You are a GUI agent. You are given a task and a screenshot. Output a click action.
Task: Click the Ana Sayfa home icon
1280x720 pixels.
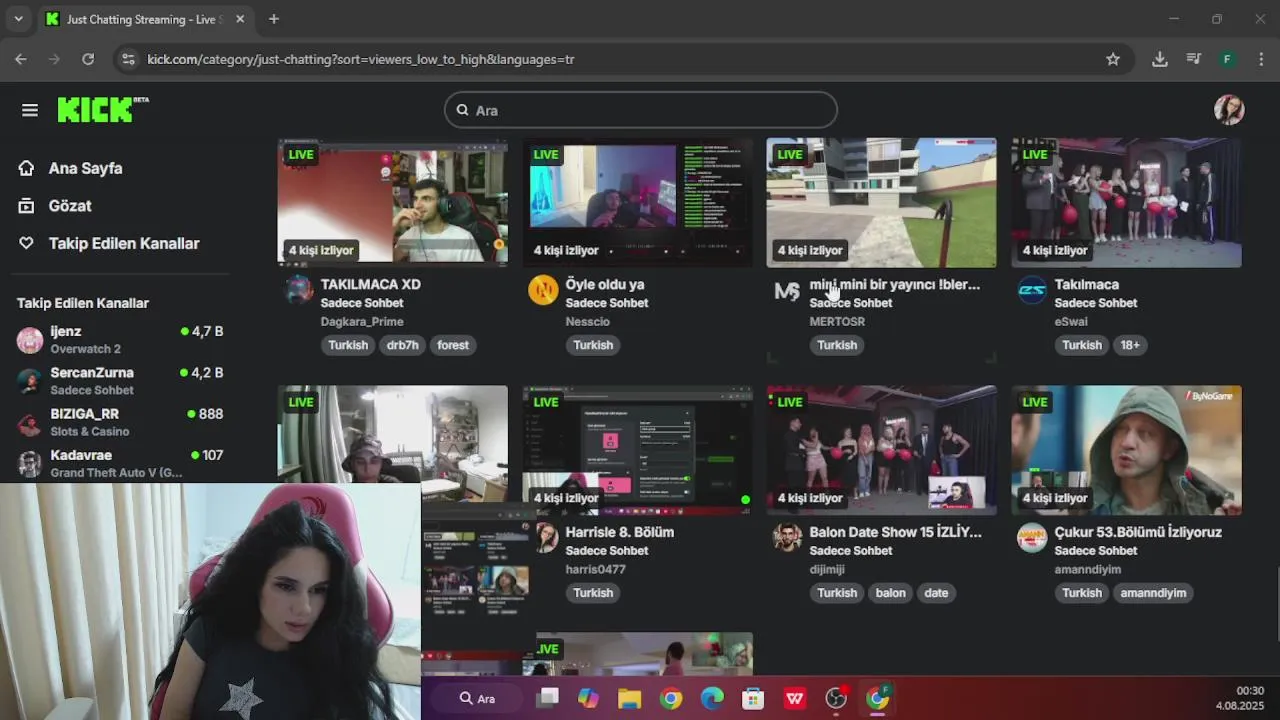coord(26,168)
